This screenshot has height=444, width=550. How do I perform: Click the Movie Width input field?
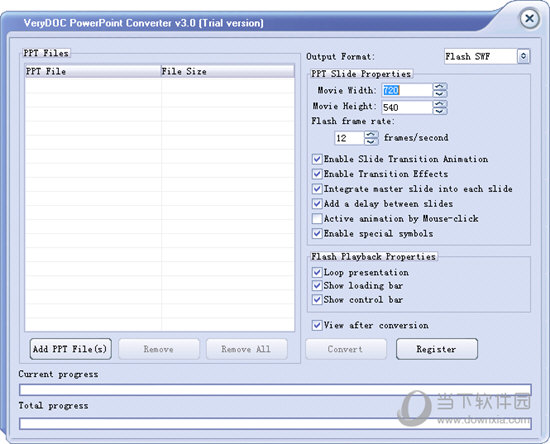407,90
